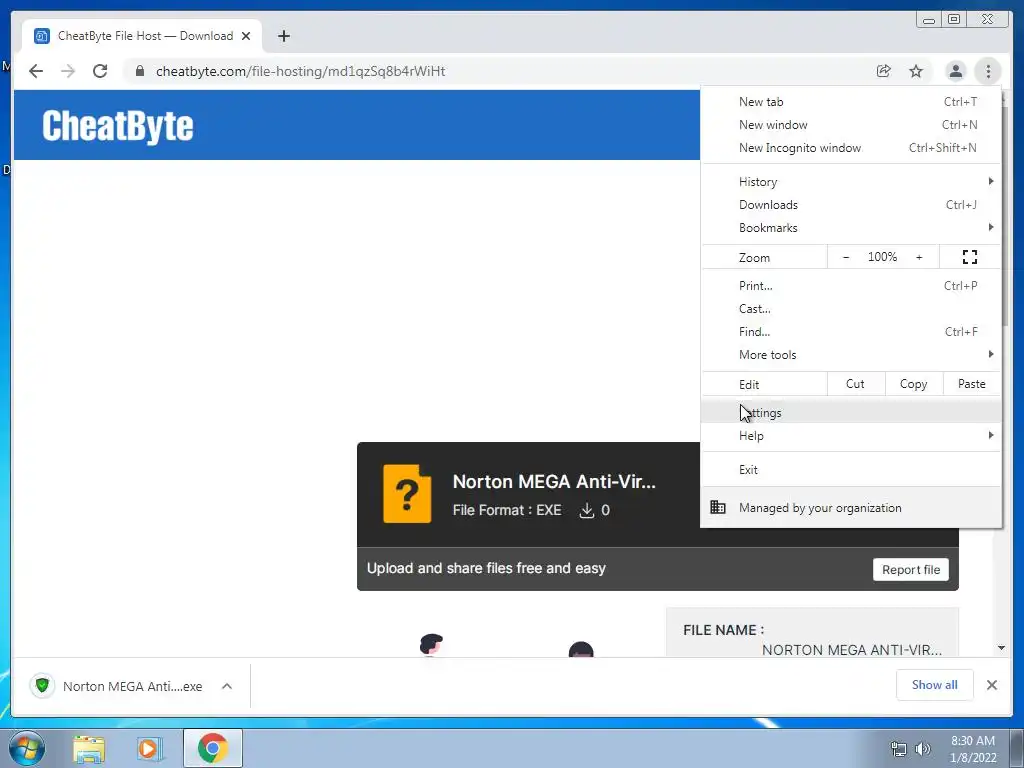The height and width of the screenshot is (768, 1024).
Task: Reload the CheatByte page
Action: pos(100,71)
